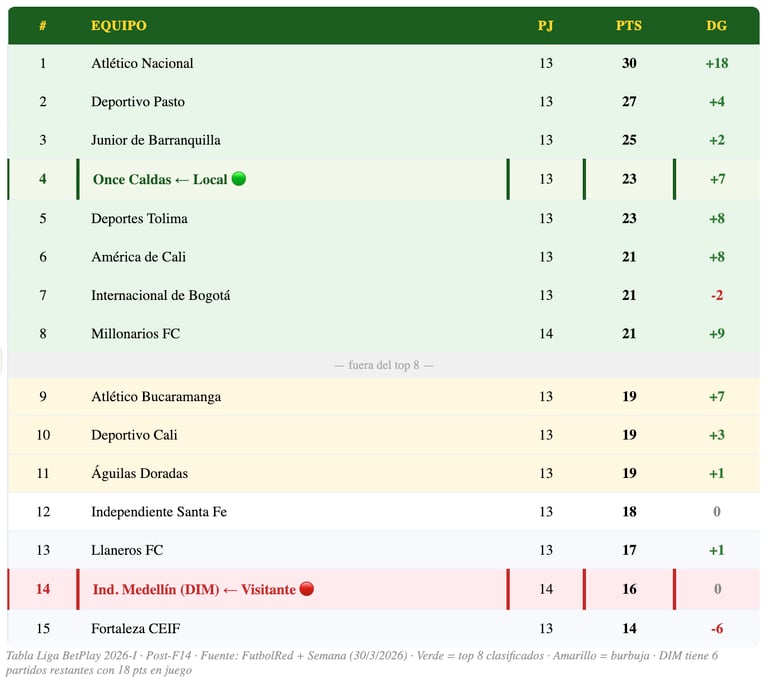Click the PJ column header
Screen dimensions: 768x680
tap(545, 25)
